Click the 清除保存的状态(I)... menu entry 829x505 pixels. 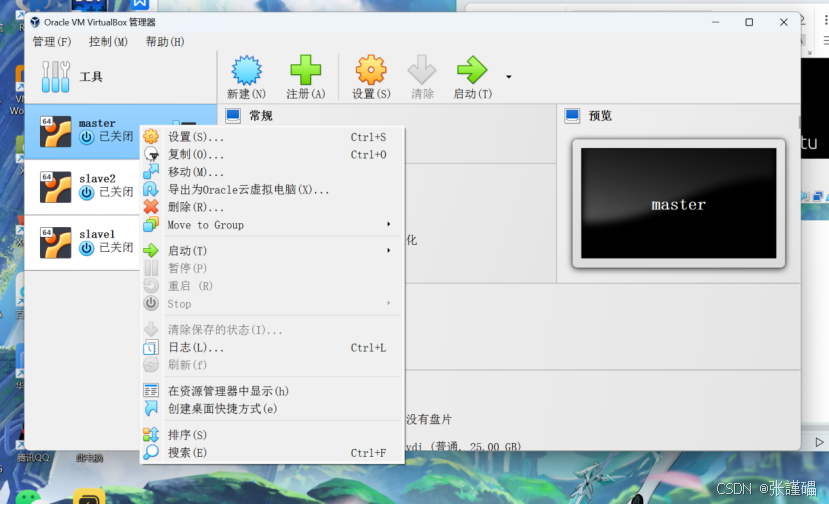tap(272, 330)
